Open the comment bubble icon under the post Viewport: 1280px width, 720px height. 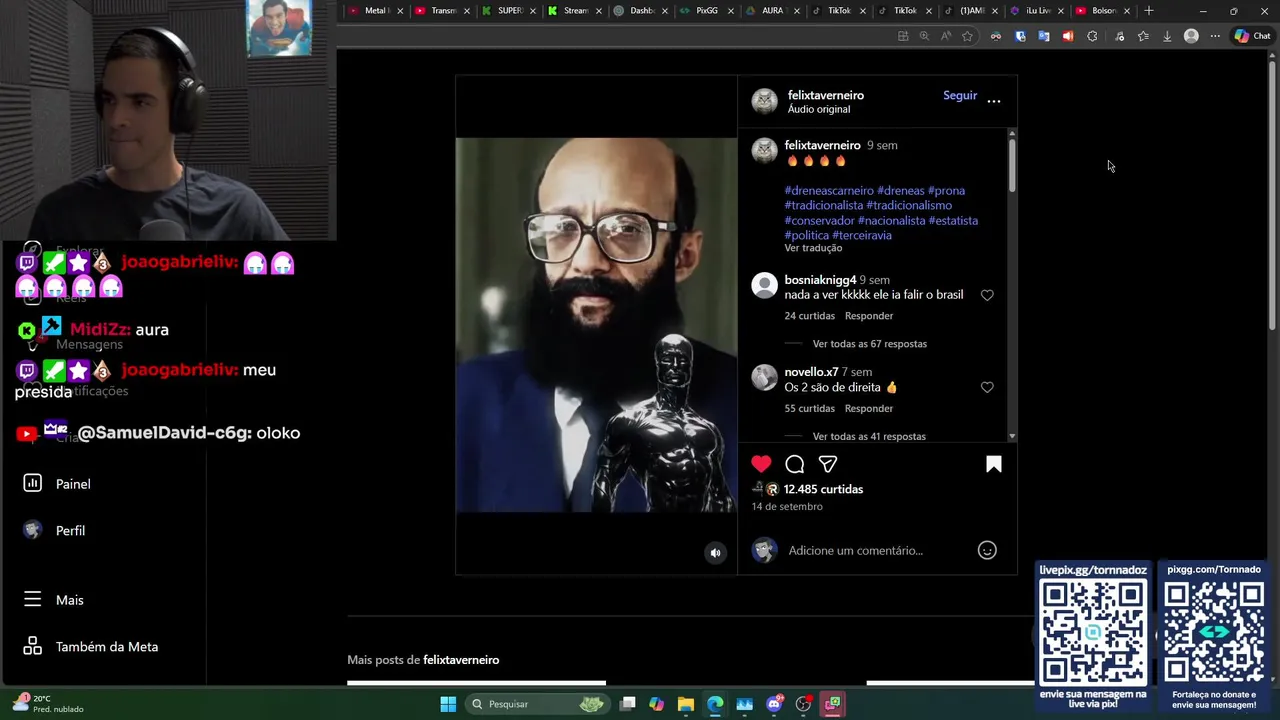(x=795, y=464)
